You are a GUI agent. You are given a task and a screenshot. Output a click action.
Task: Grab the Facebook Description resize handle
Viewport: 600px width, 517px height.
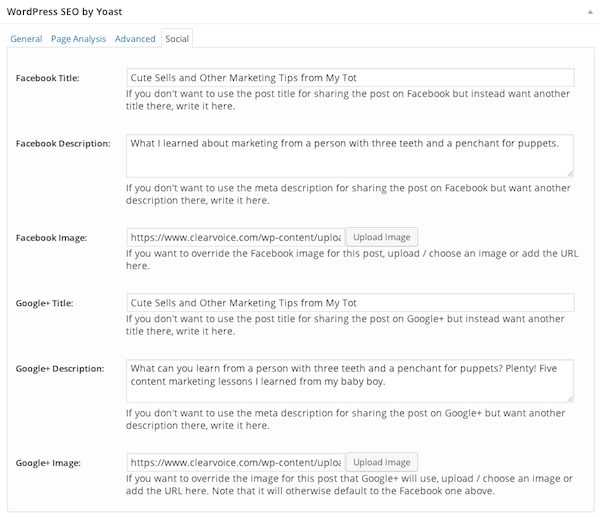click(x=570, y=174)
